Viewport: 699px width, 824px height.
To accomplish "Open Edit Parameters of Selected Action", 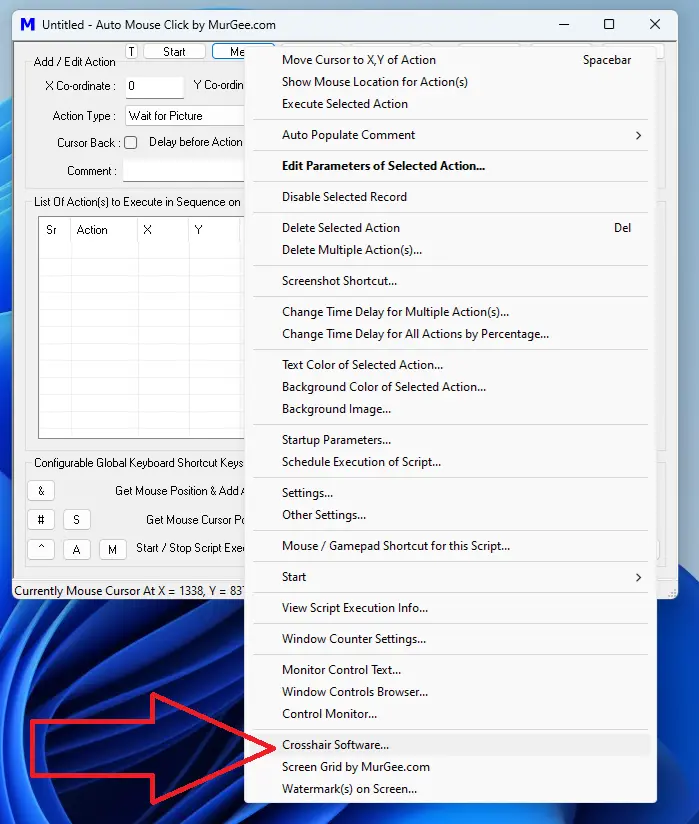I will tap(451, 166).
